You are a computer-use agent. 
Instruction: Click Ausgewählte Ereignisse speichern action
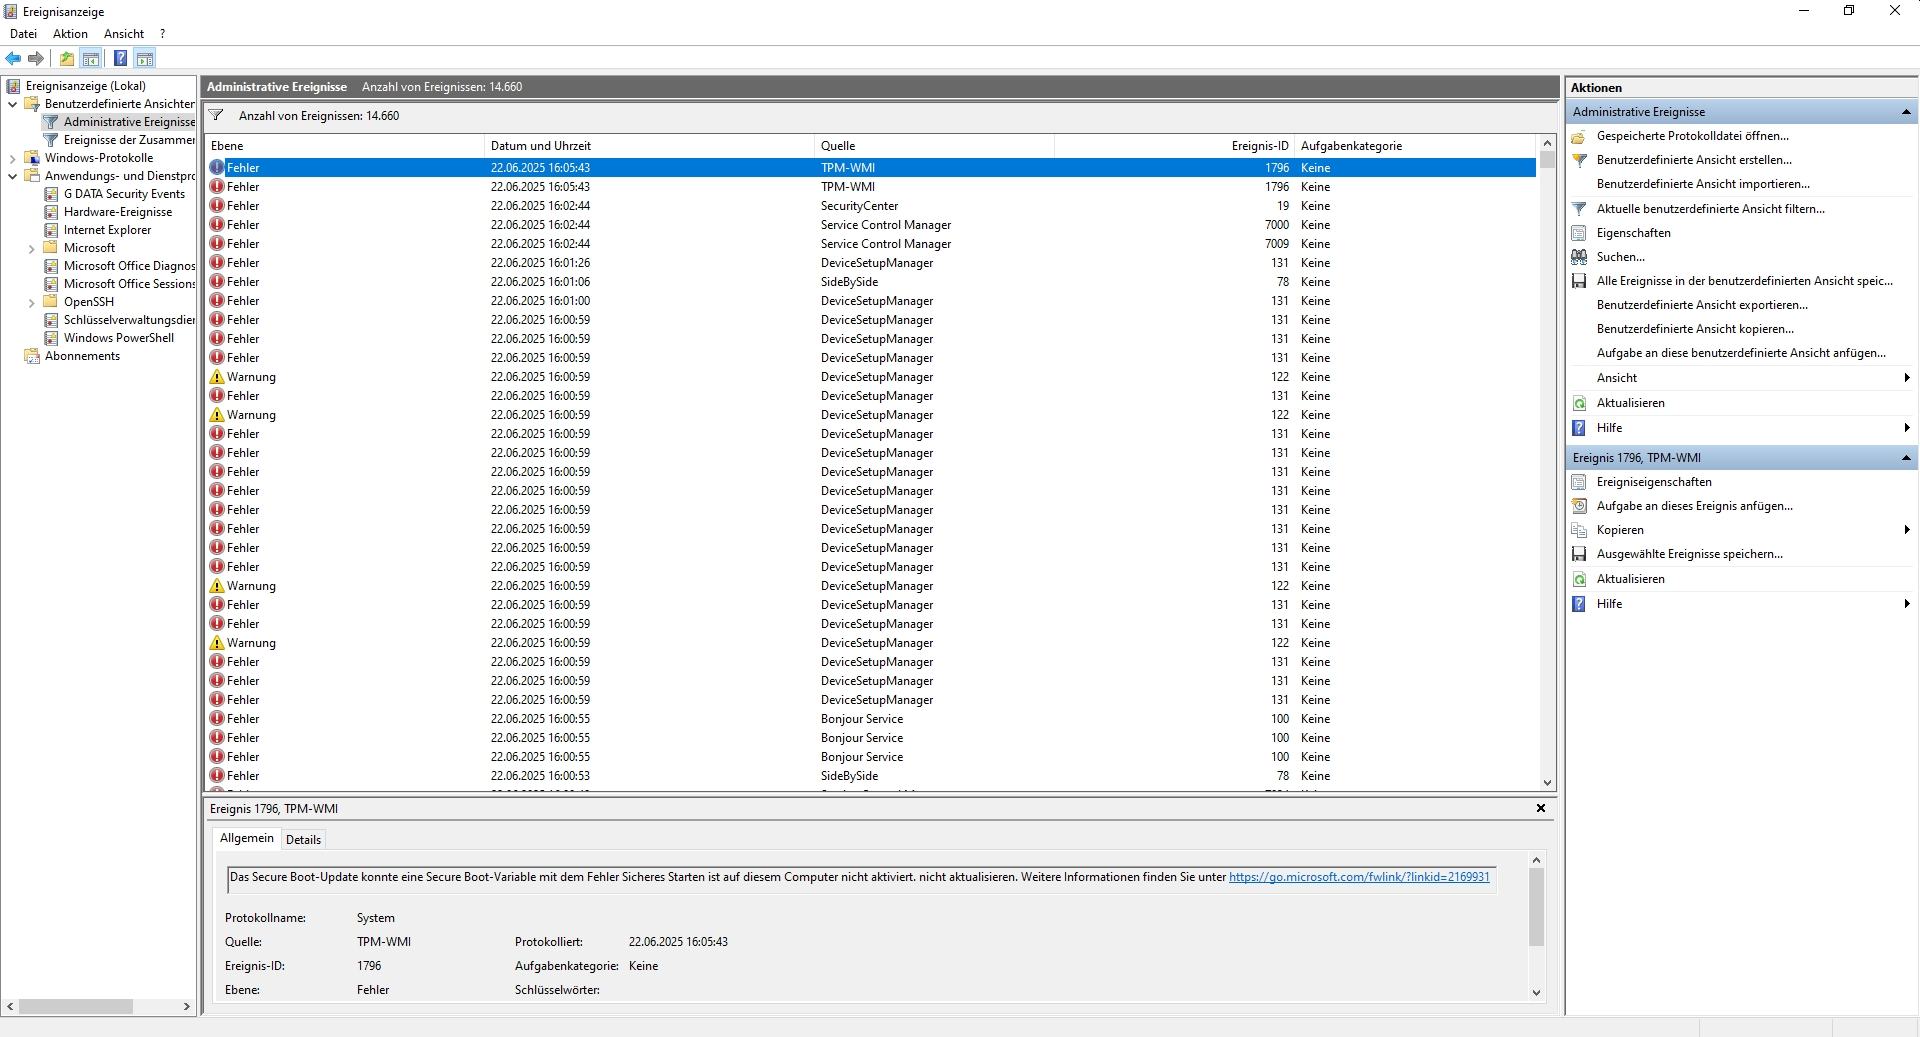(x=1689, y=554)
